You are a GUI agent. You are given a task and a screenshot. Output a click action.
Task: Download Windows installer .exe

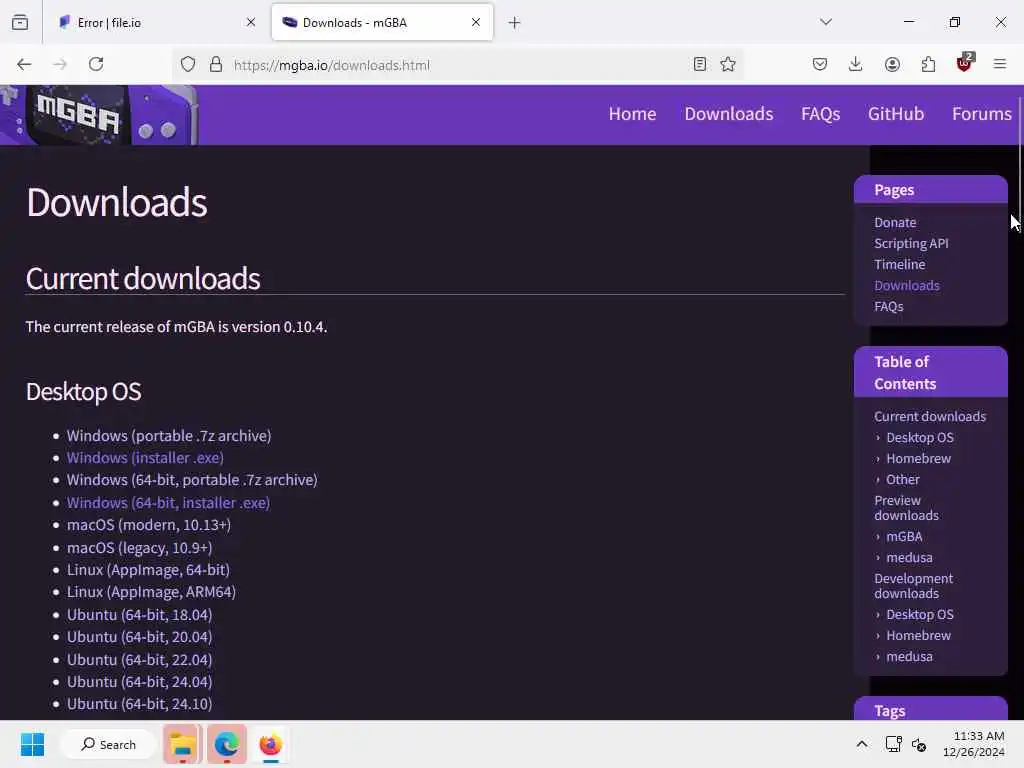pos(145,458)
